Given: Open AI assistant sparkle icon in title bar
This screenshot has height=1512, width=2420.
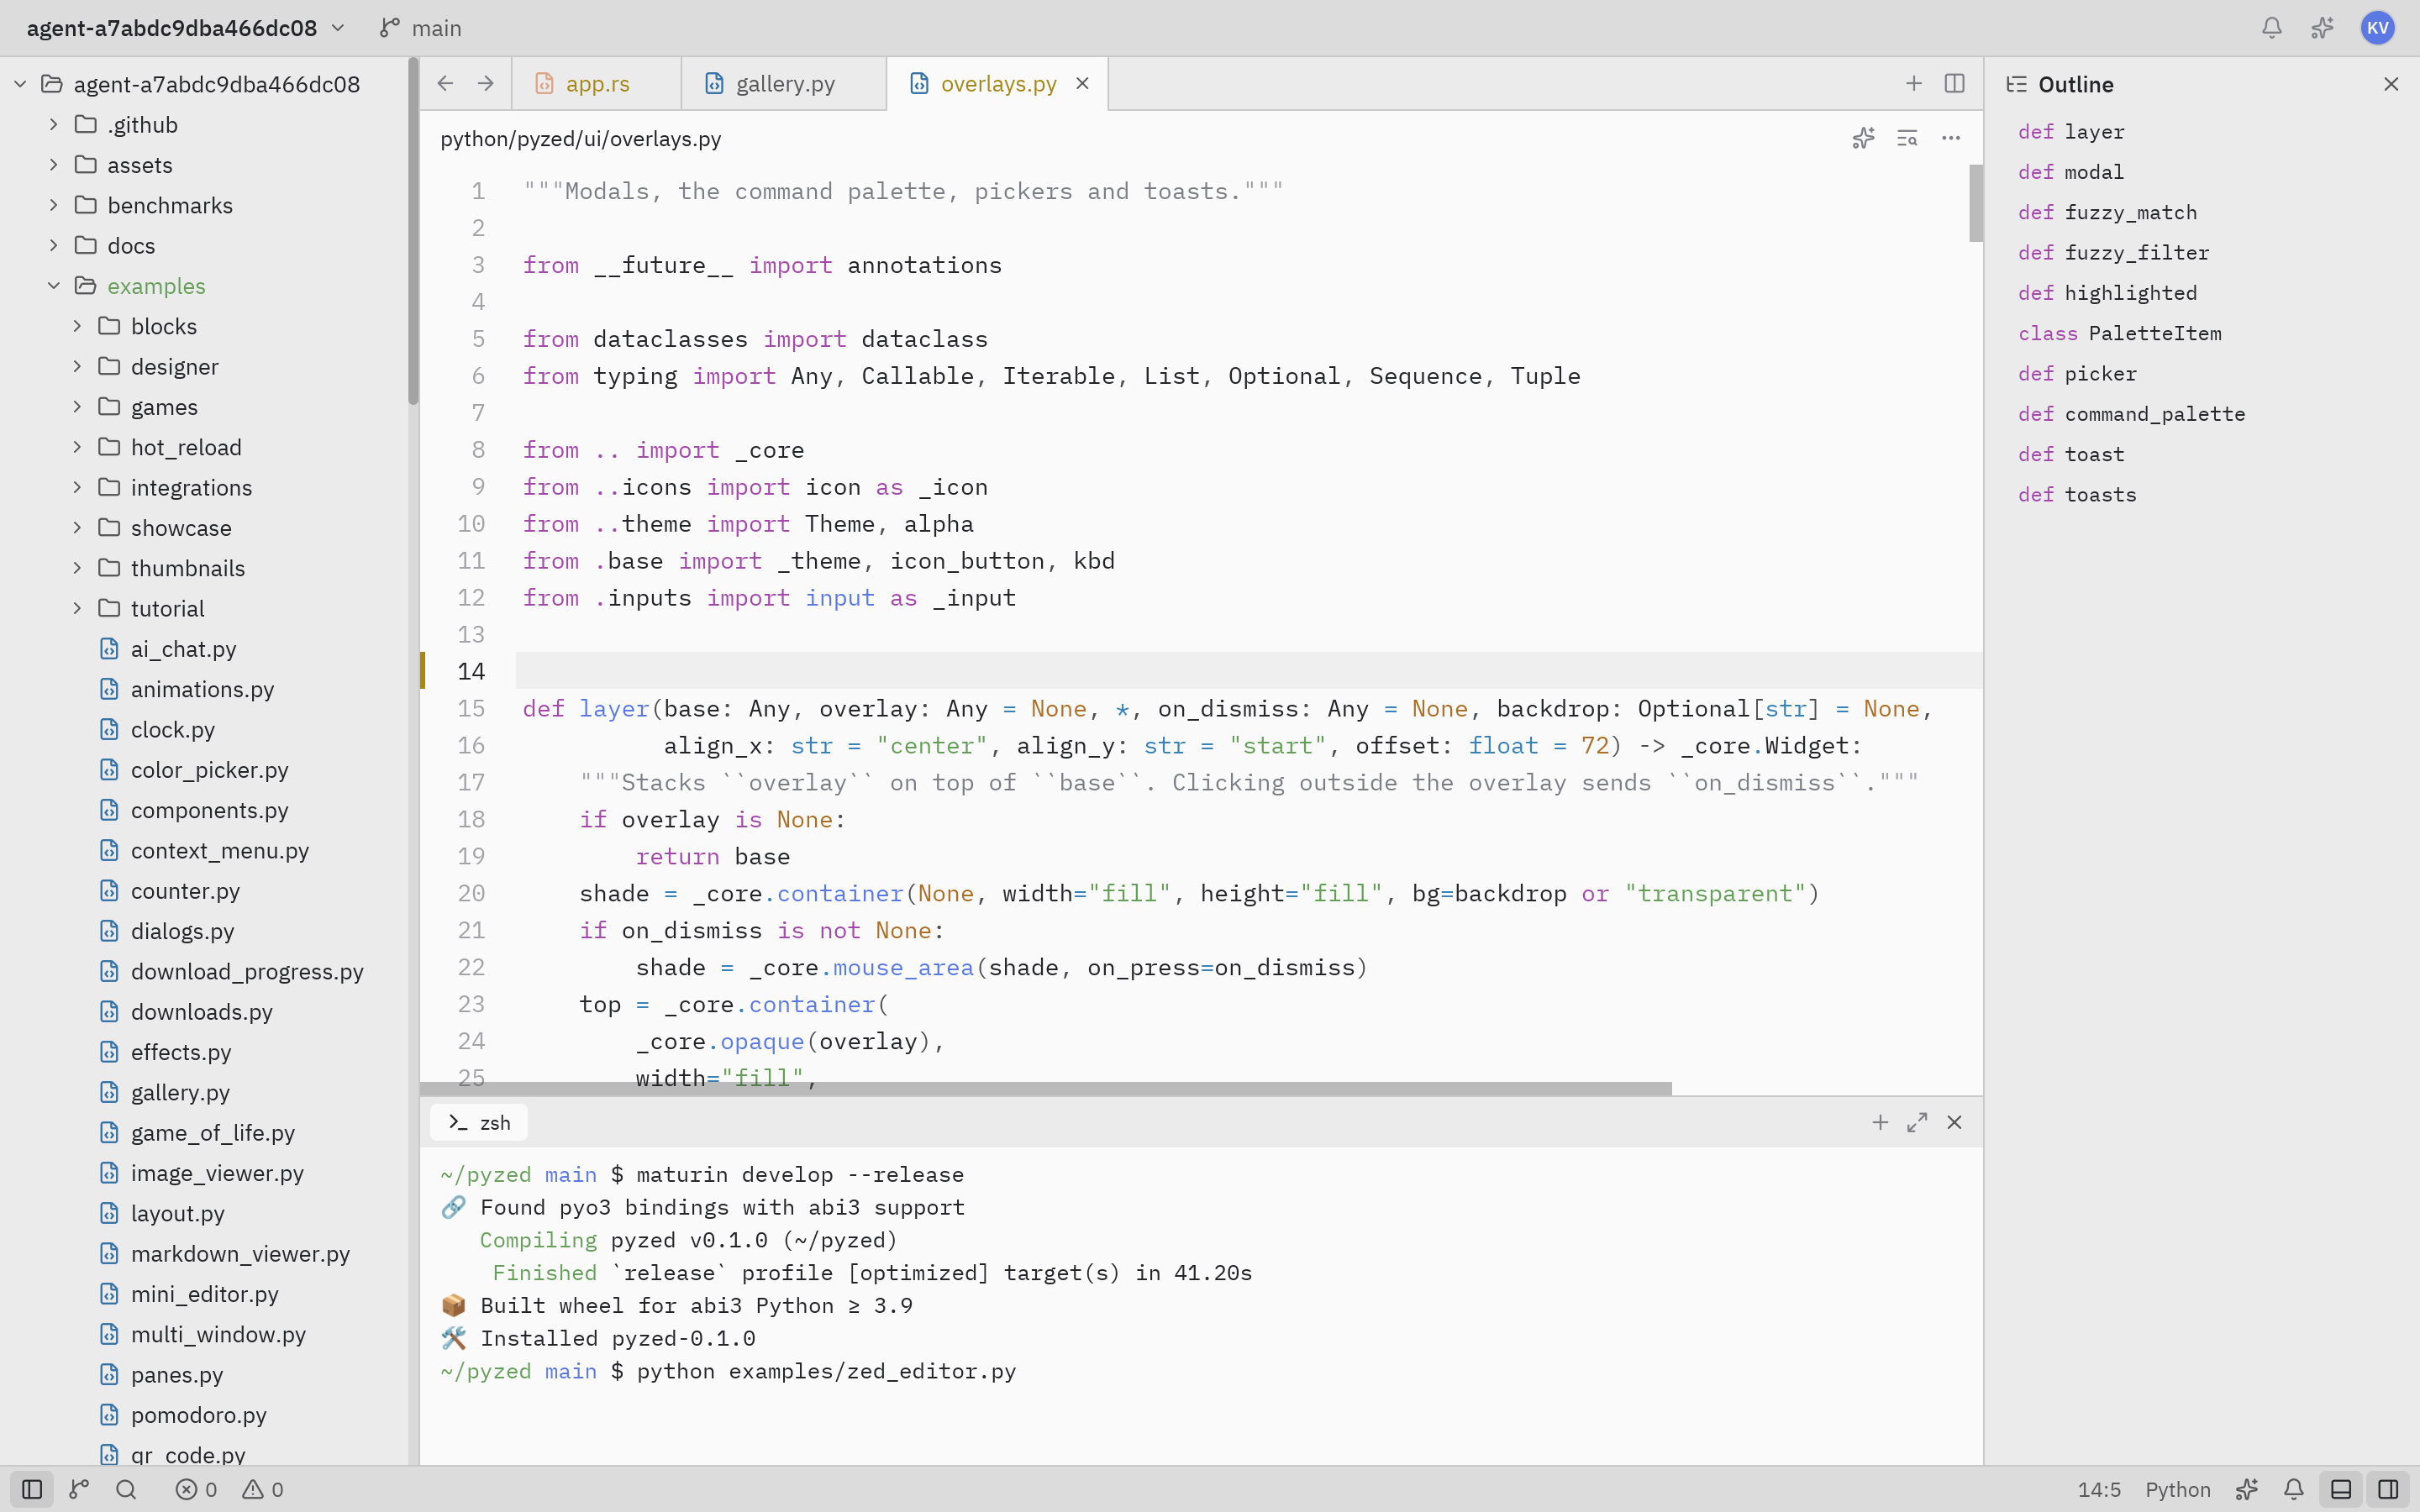Looking at the screenshot, I should pos(2322,28).
